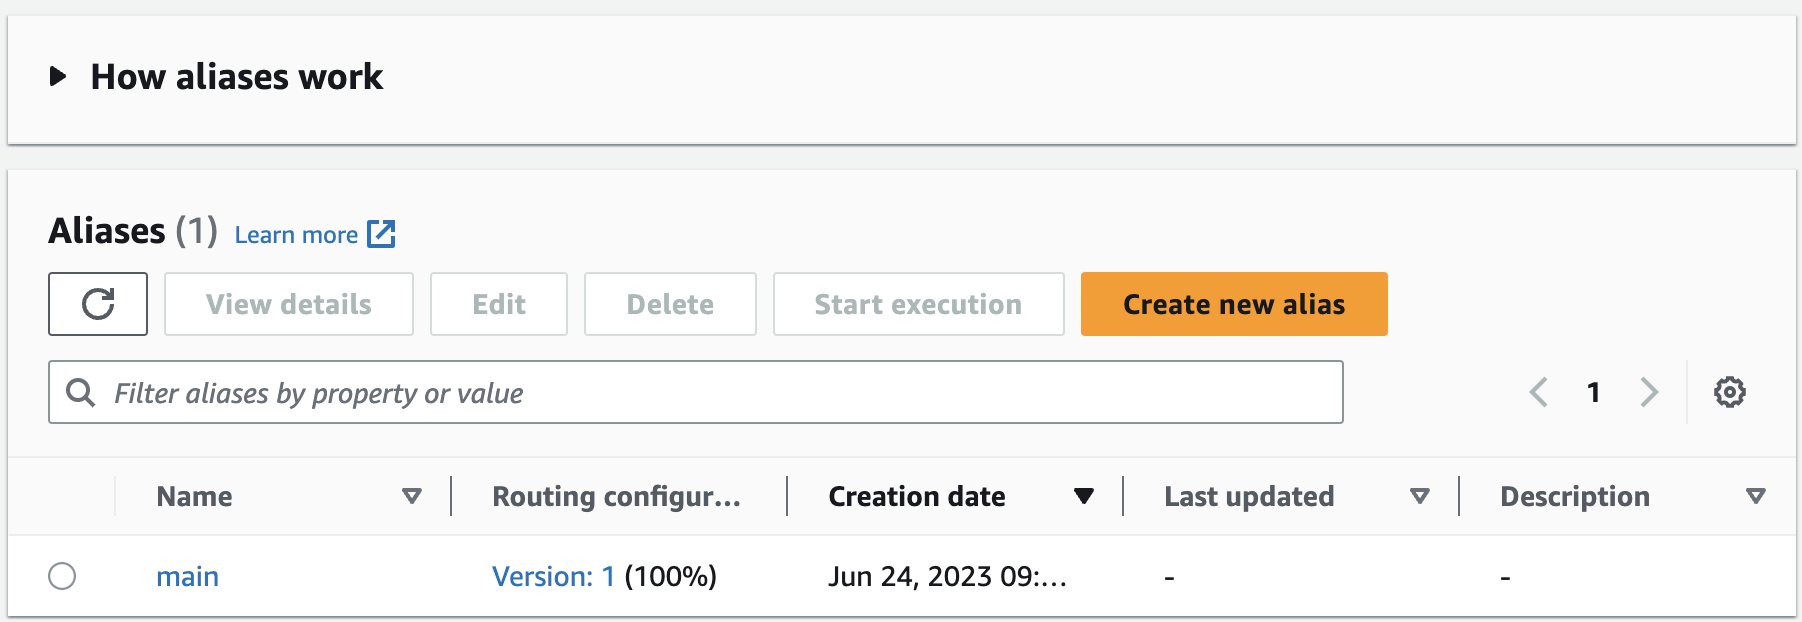Expand How aliases work section
The width and height of the screenshot is (1802, 622).
[x=58, y=76]
